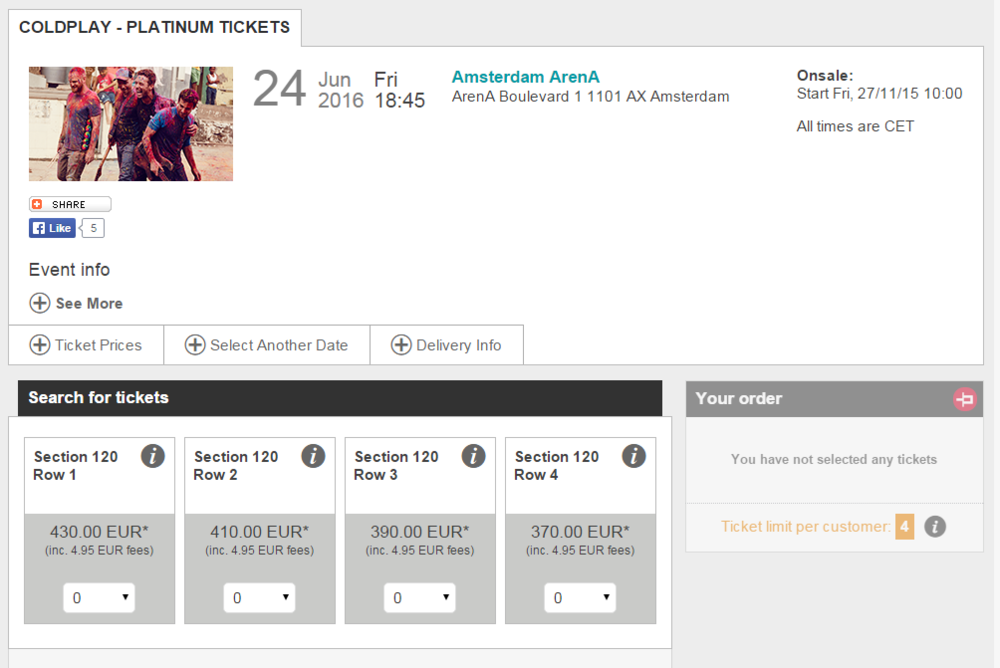Select the Coldplay - Platinum Tickets tab
This screenshot has width=1000, height=668.
(154, 27)
